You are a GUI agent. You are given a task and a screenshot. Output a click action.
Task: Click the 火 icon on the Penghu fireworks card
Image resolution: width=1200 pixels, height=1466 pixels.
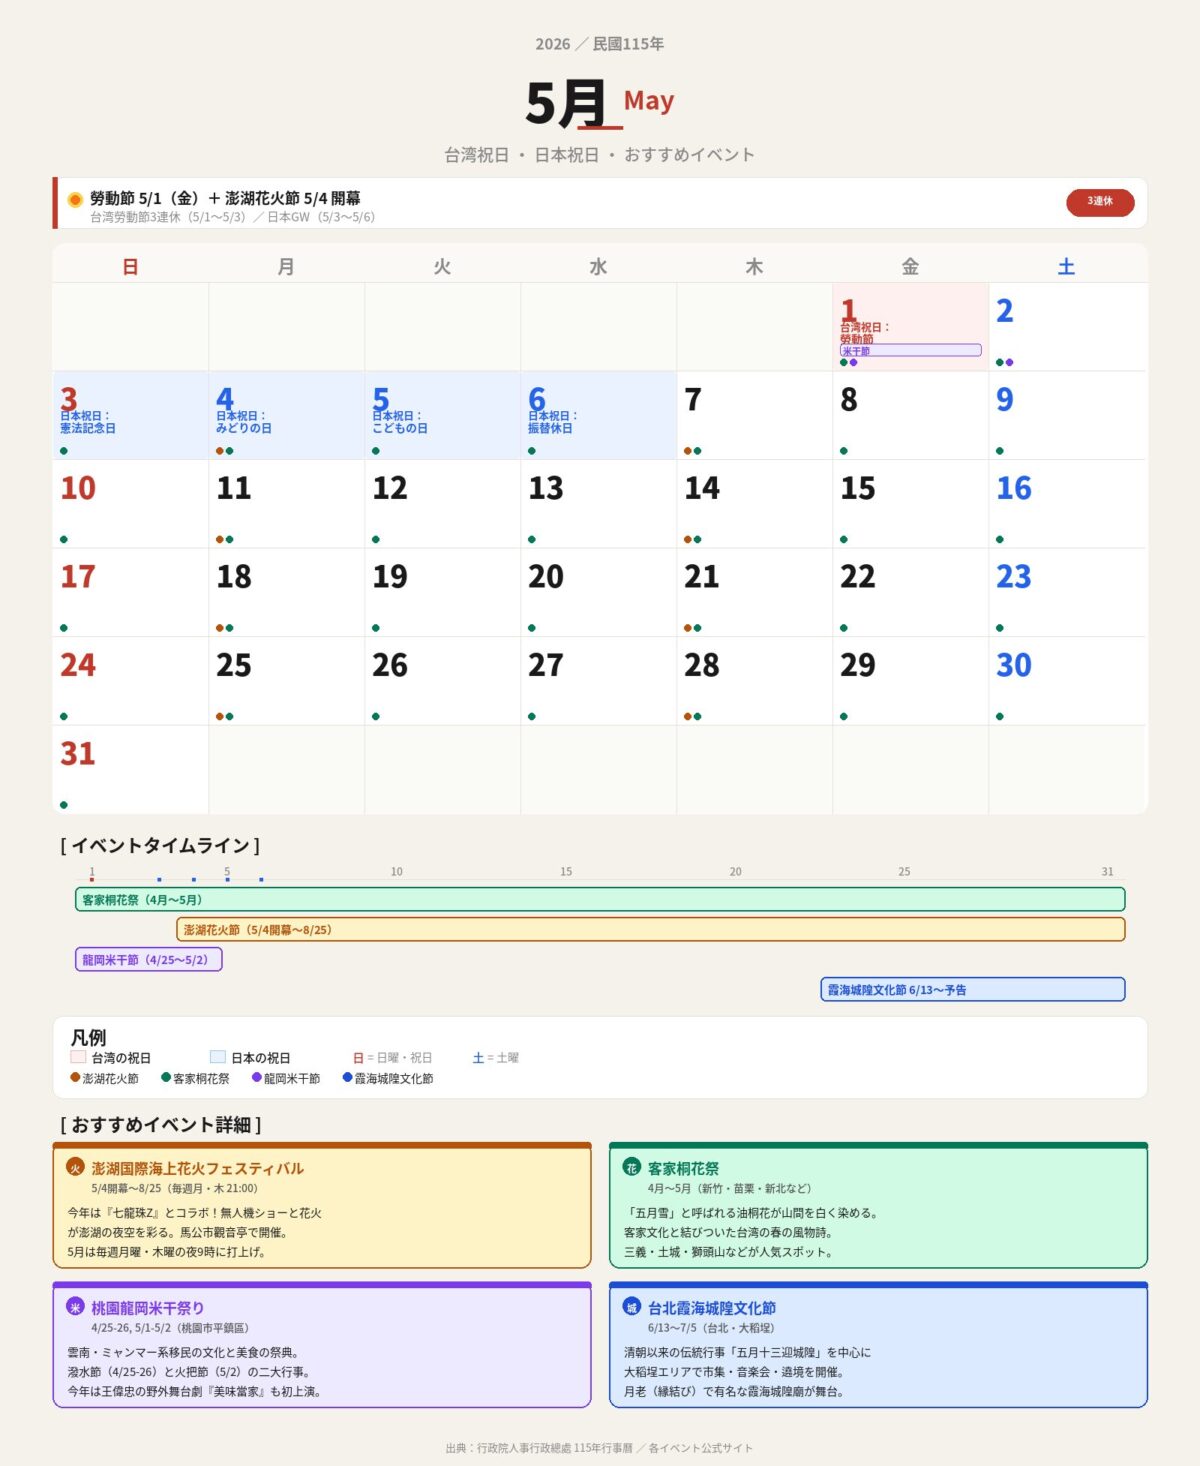(75, 1167)
